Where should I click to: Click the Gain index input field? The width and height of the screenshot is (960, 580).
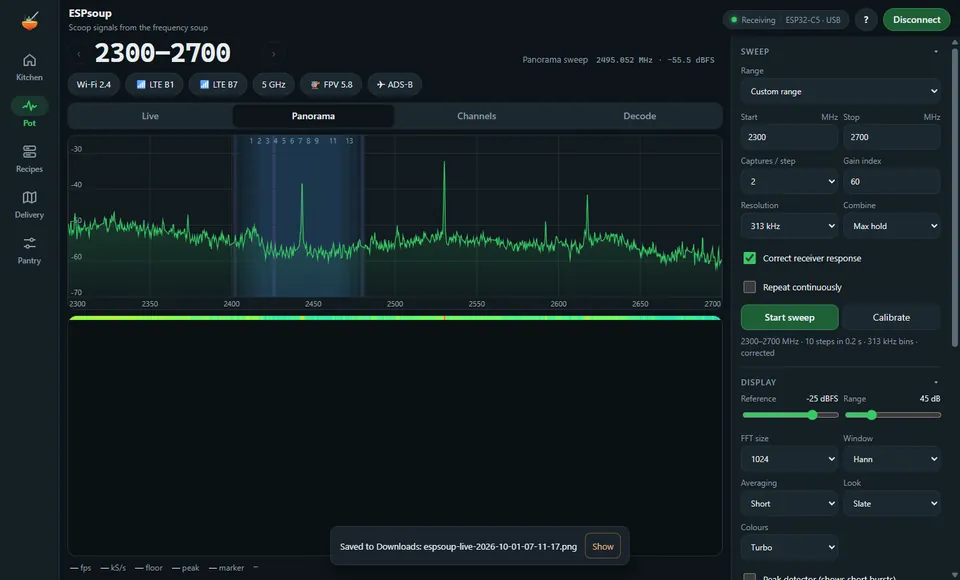pyautogui.click(x=891, y=181)
